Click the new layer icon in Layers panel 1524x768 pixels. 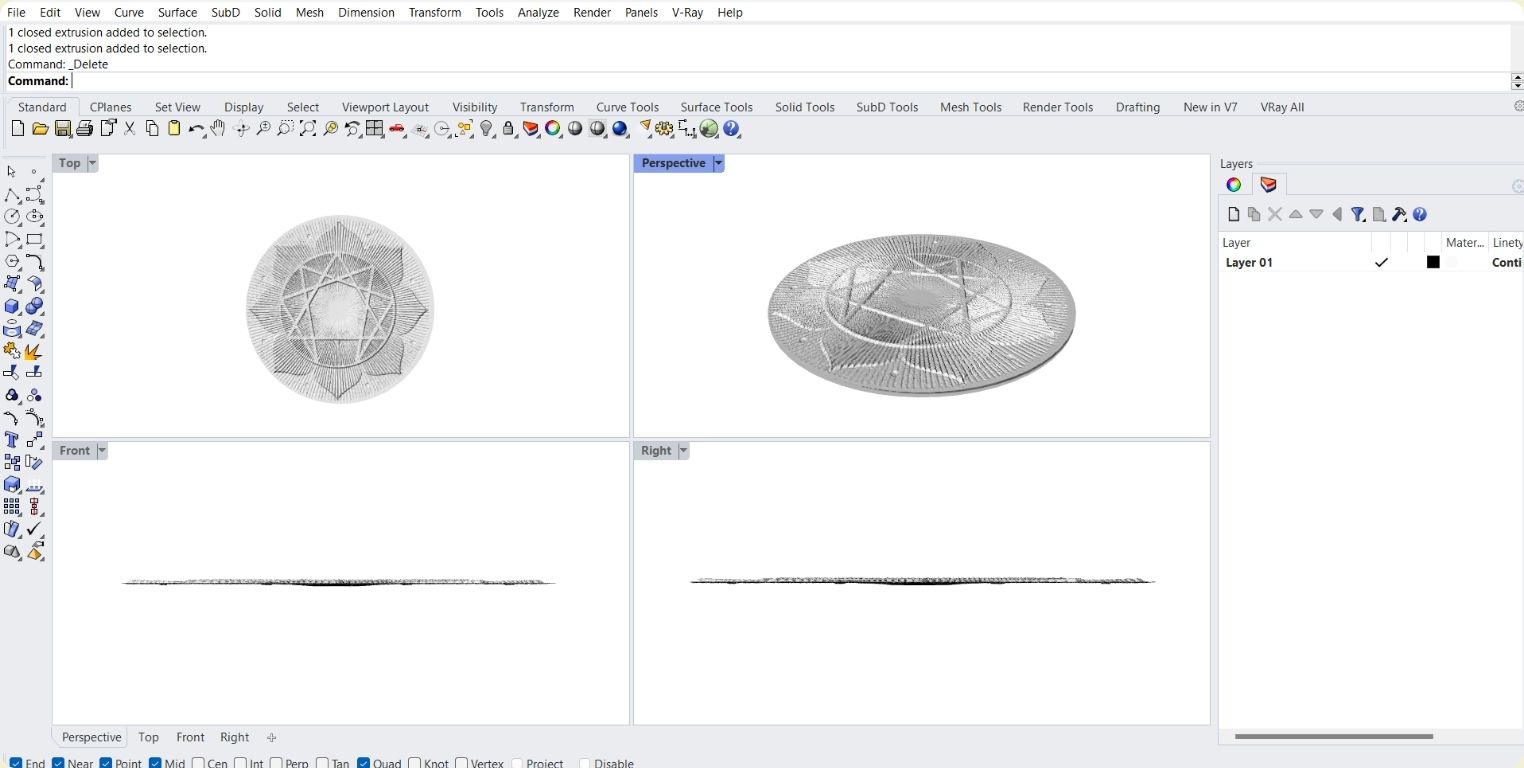tap(1234, 214)
